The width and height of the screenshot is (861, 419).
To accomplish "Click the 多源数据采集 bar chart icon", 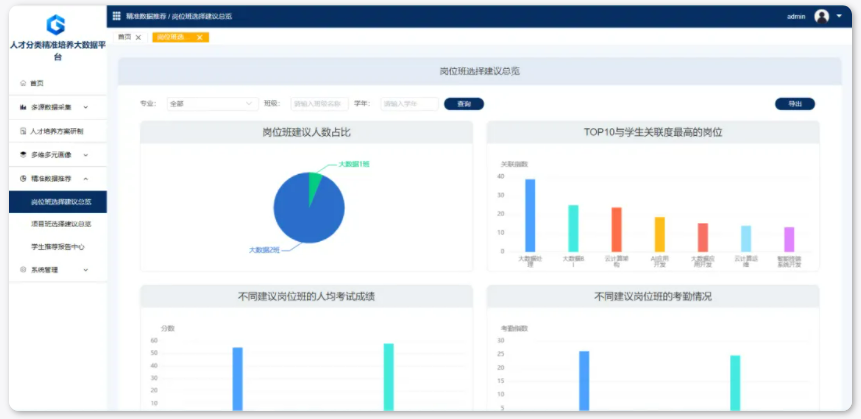I will click(23, 107).
